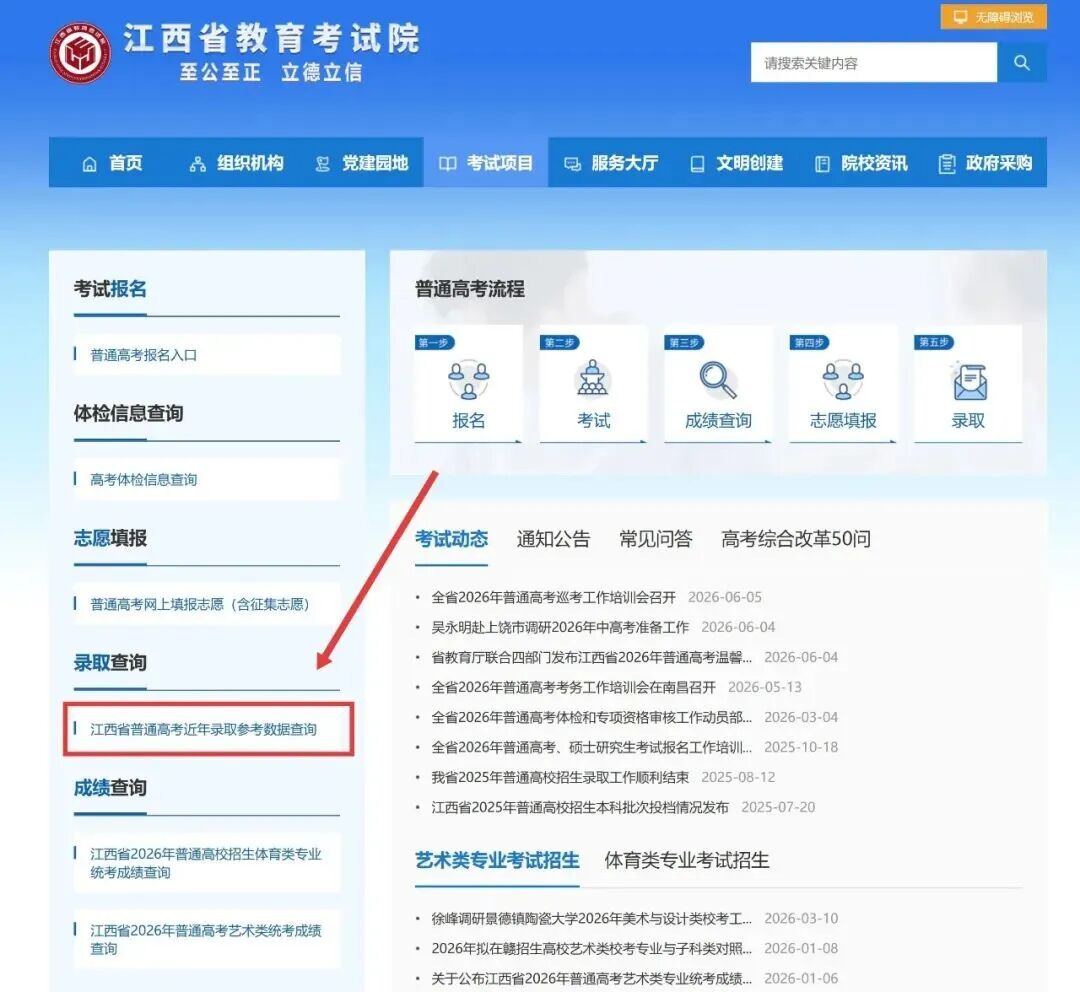This screenshot has width=1080, height=992.
Task: Click the 志愿填报 sidebar section heading
Action: 110,538
